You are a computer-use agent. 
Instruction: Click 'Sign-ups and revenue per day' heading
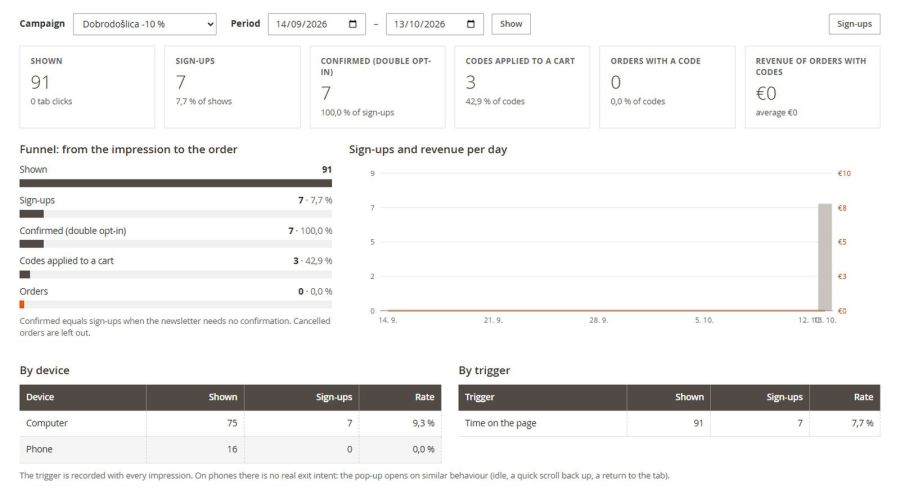pos(428,150)
